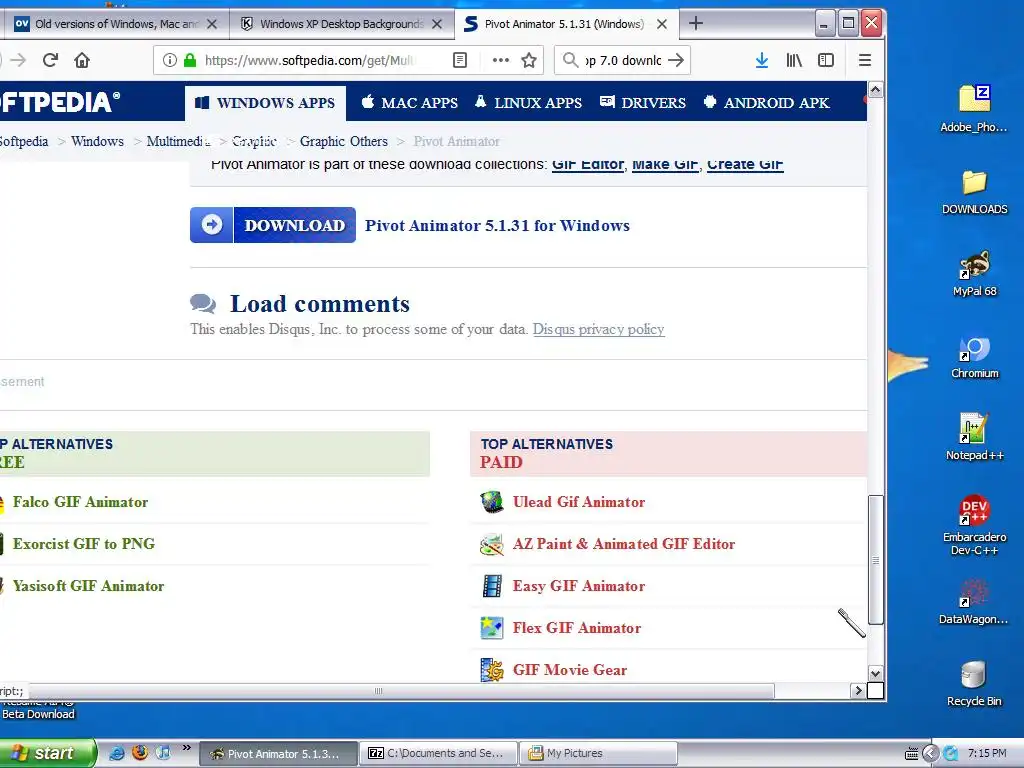The width and height of the screenshot is (1024, 768).
Task: Open the Disqus privacy policy link
Action: (x=598, y=329)
